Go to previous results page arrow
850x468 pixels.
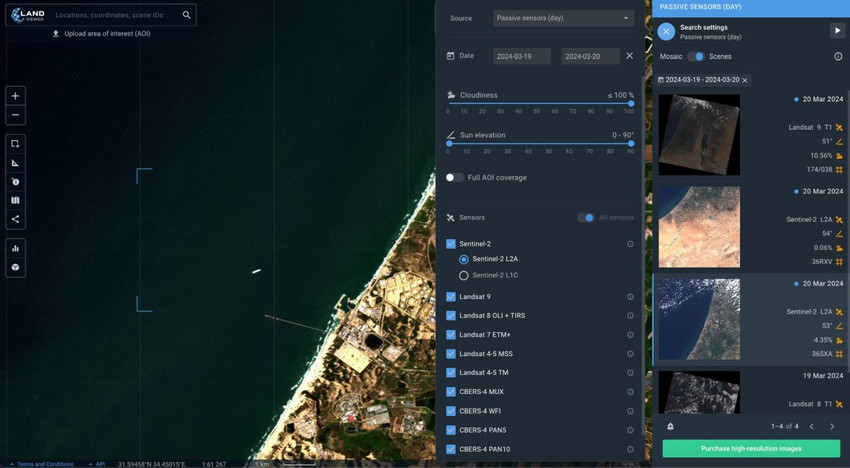pyautogui.click(x=812, y=426)
